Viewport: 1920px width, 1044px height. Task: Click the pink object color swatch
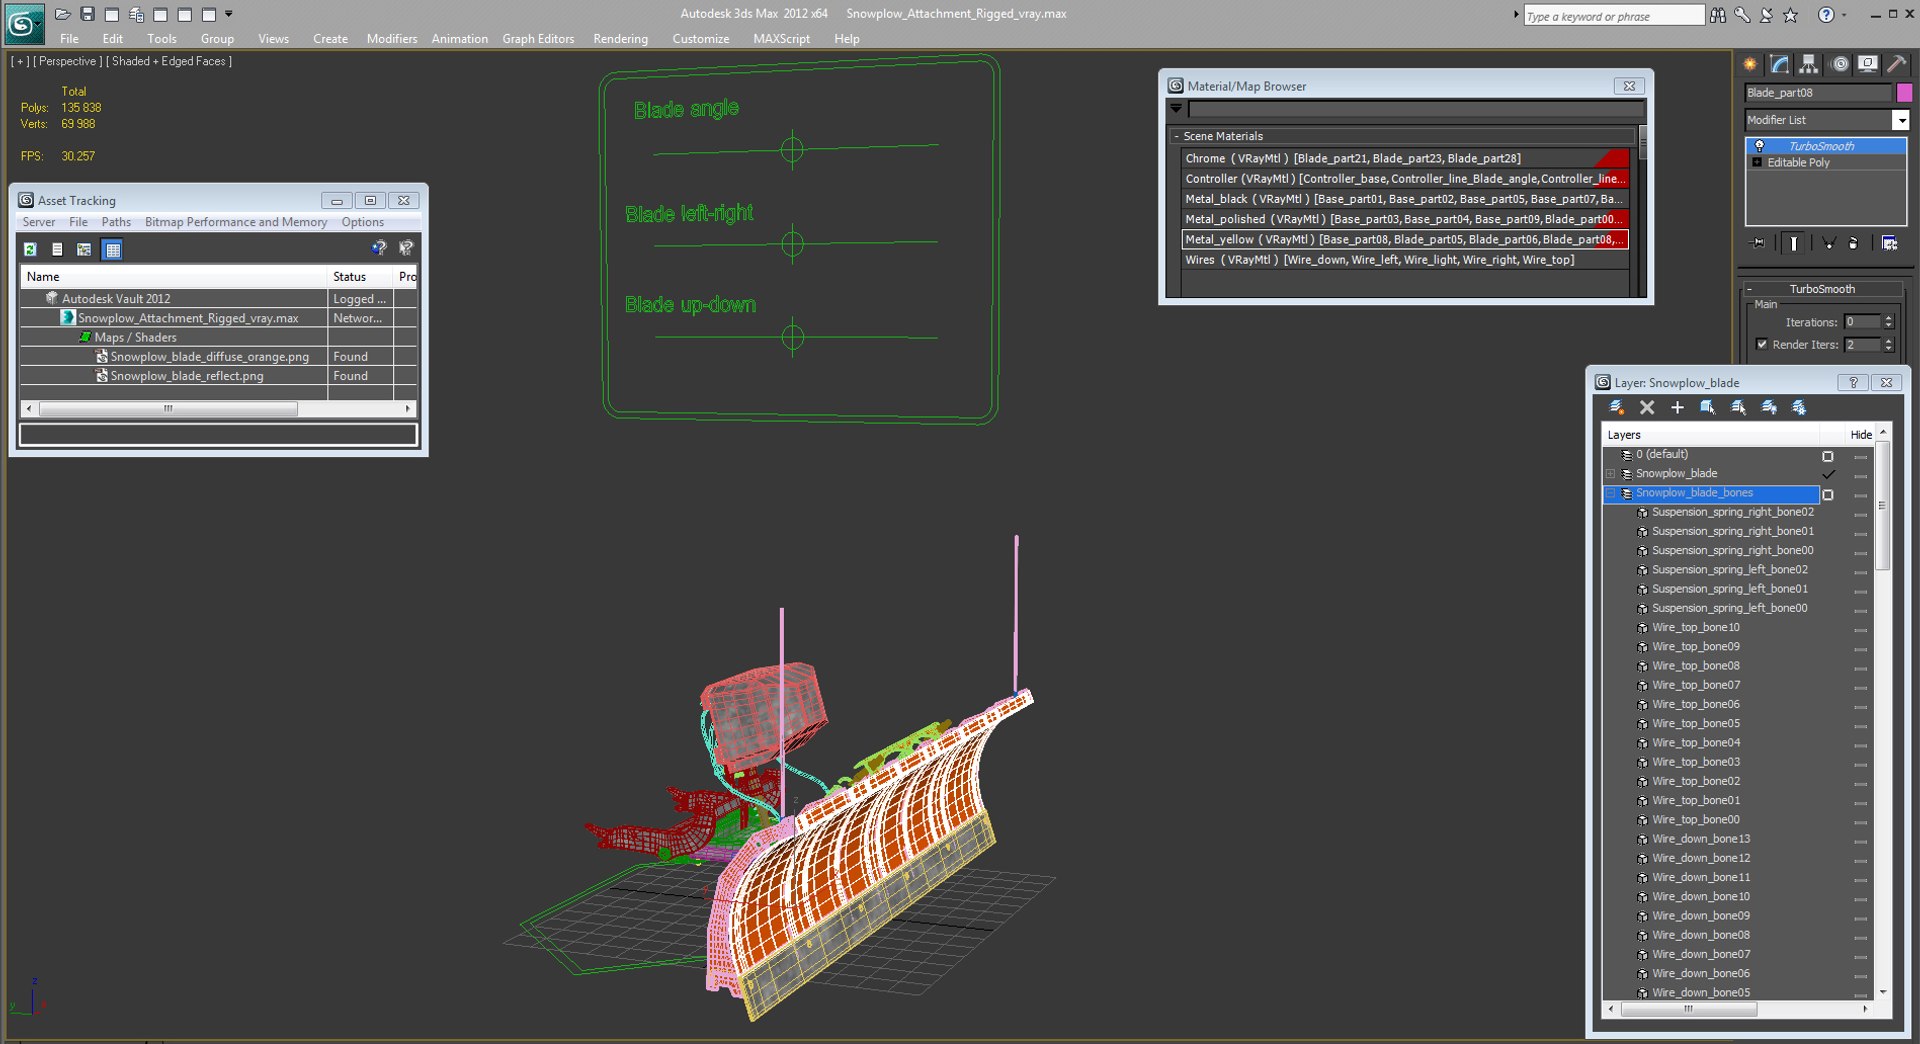click(x=1904, y=93)
